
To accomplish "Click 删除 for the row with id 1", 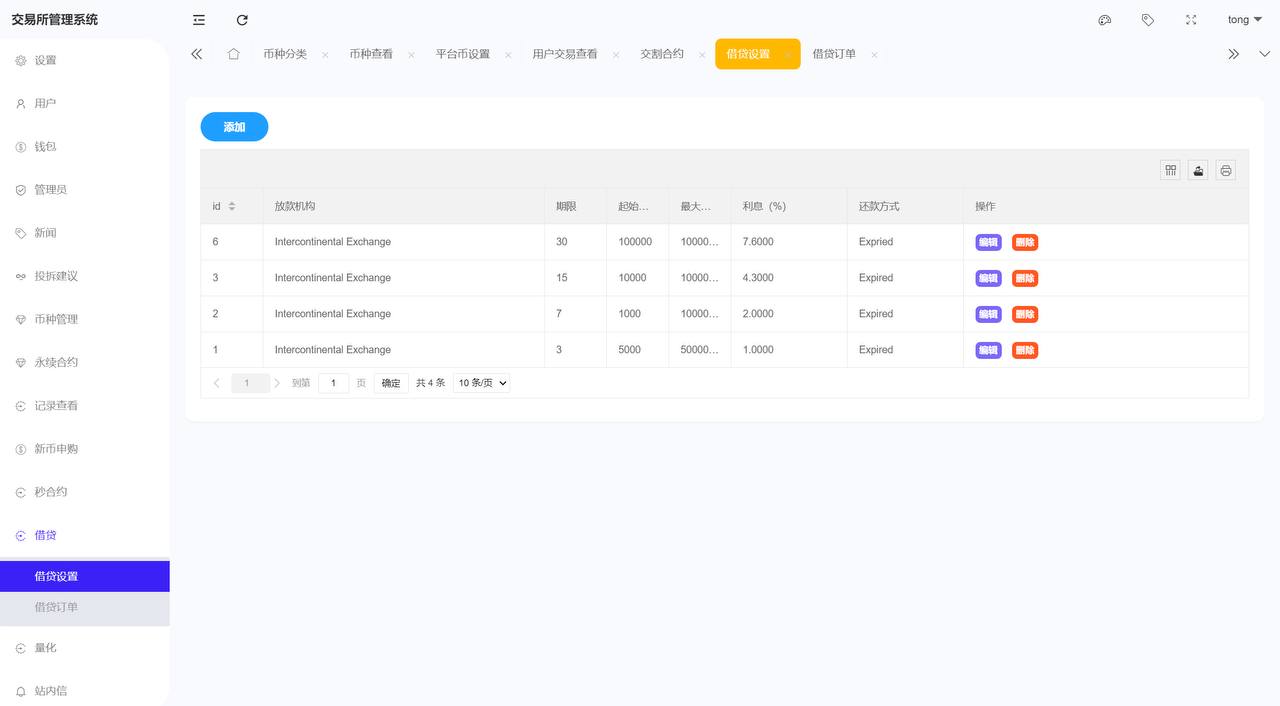I will pos(1025,350).
